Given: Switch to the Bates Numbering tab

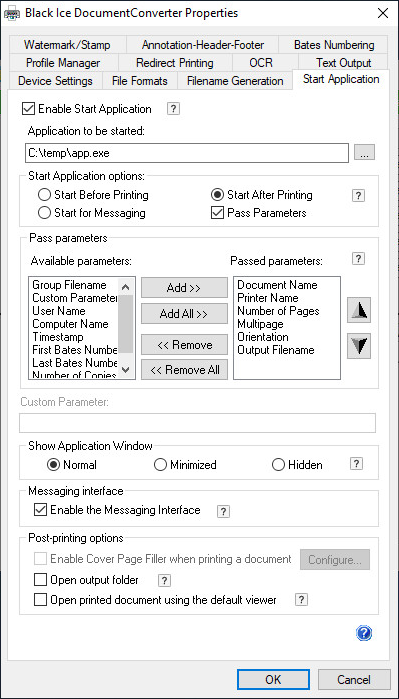Looking at the screenshot, I should coord(334,45).
